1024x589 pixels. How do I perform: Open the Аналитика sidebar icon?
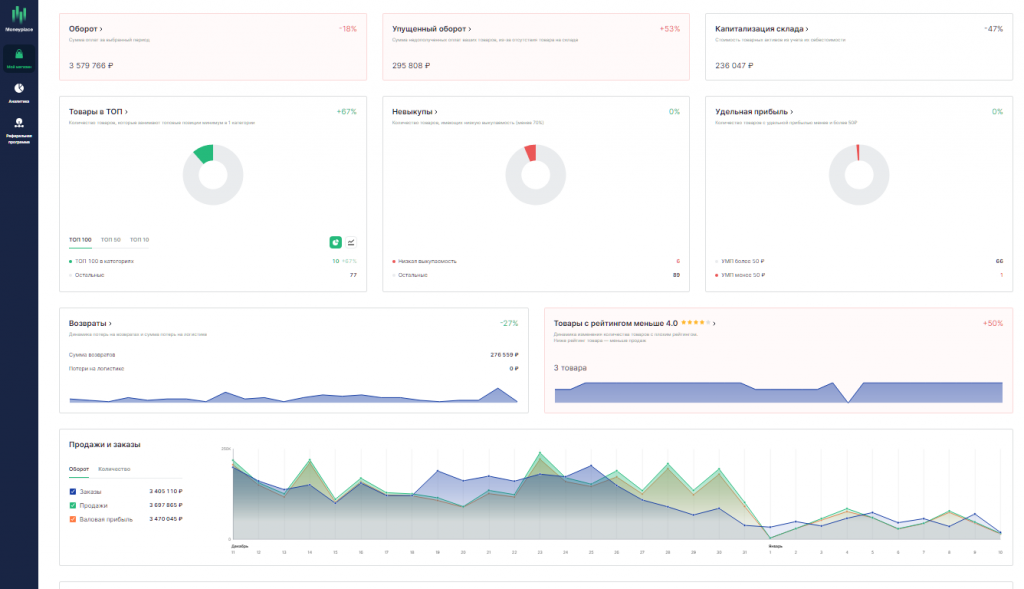[x=19, y=92]
